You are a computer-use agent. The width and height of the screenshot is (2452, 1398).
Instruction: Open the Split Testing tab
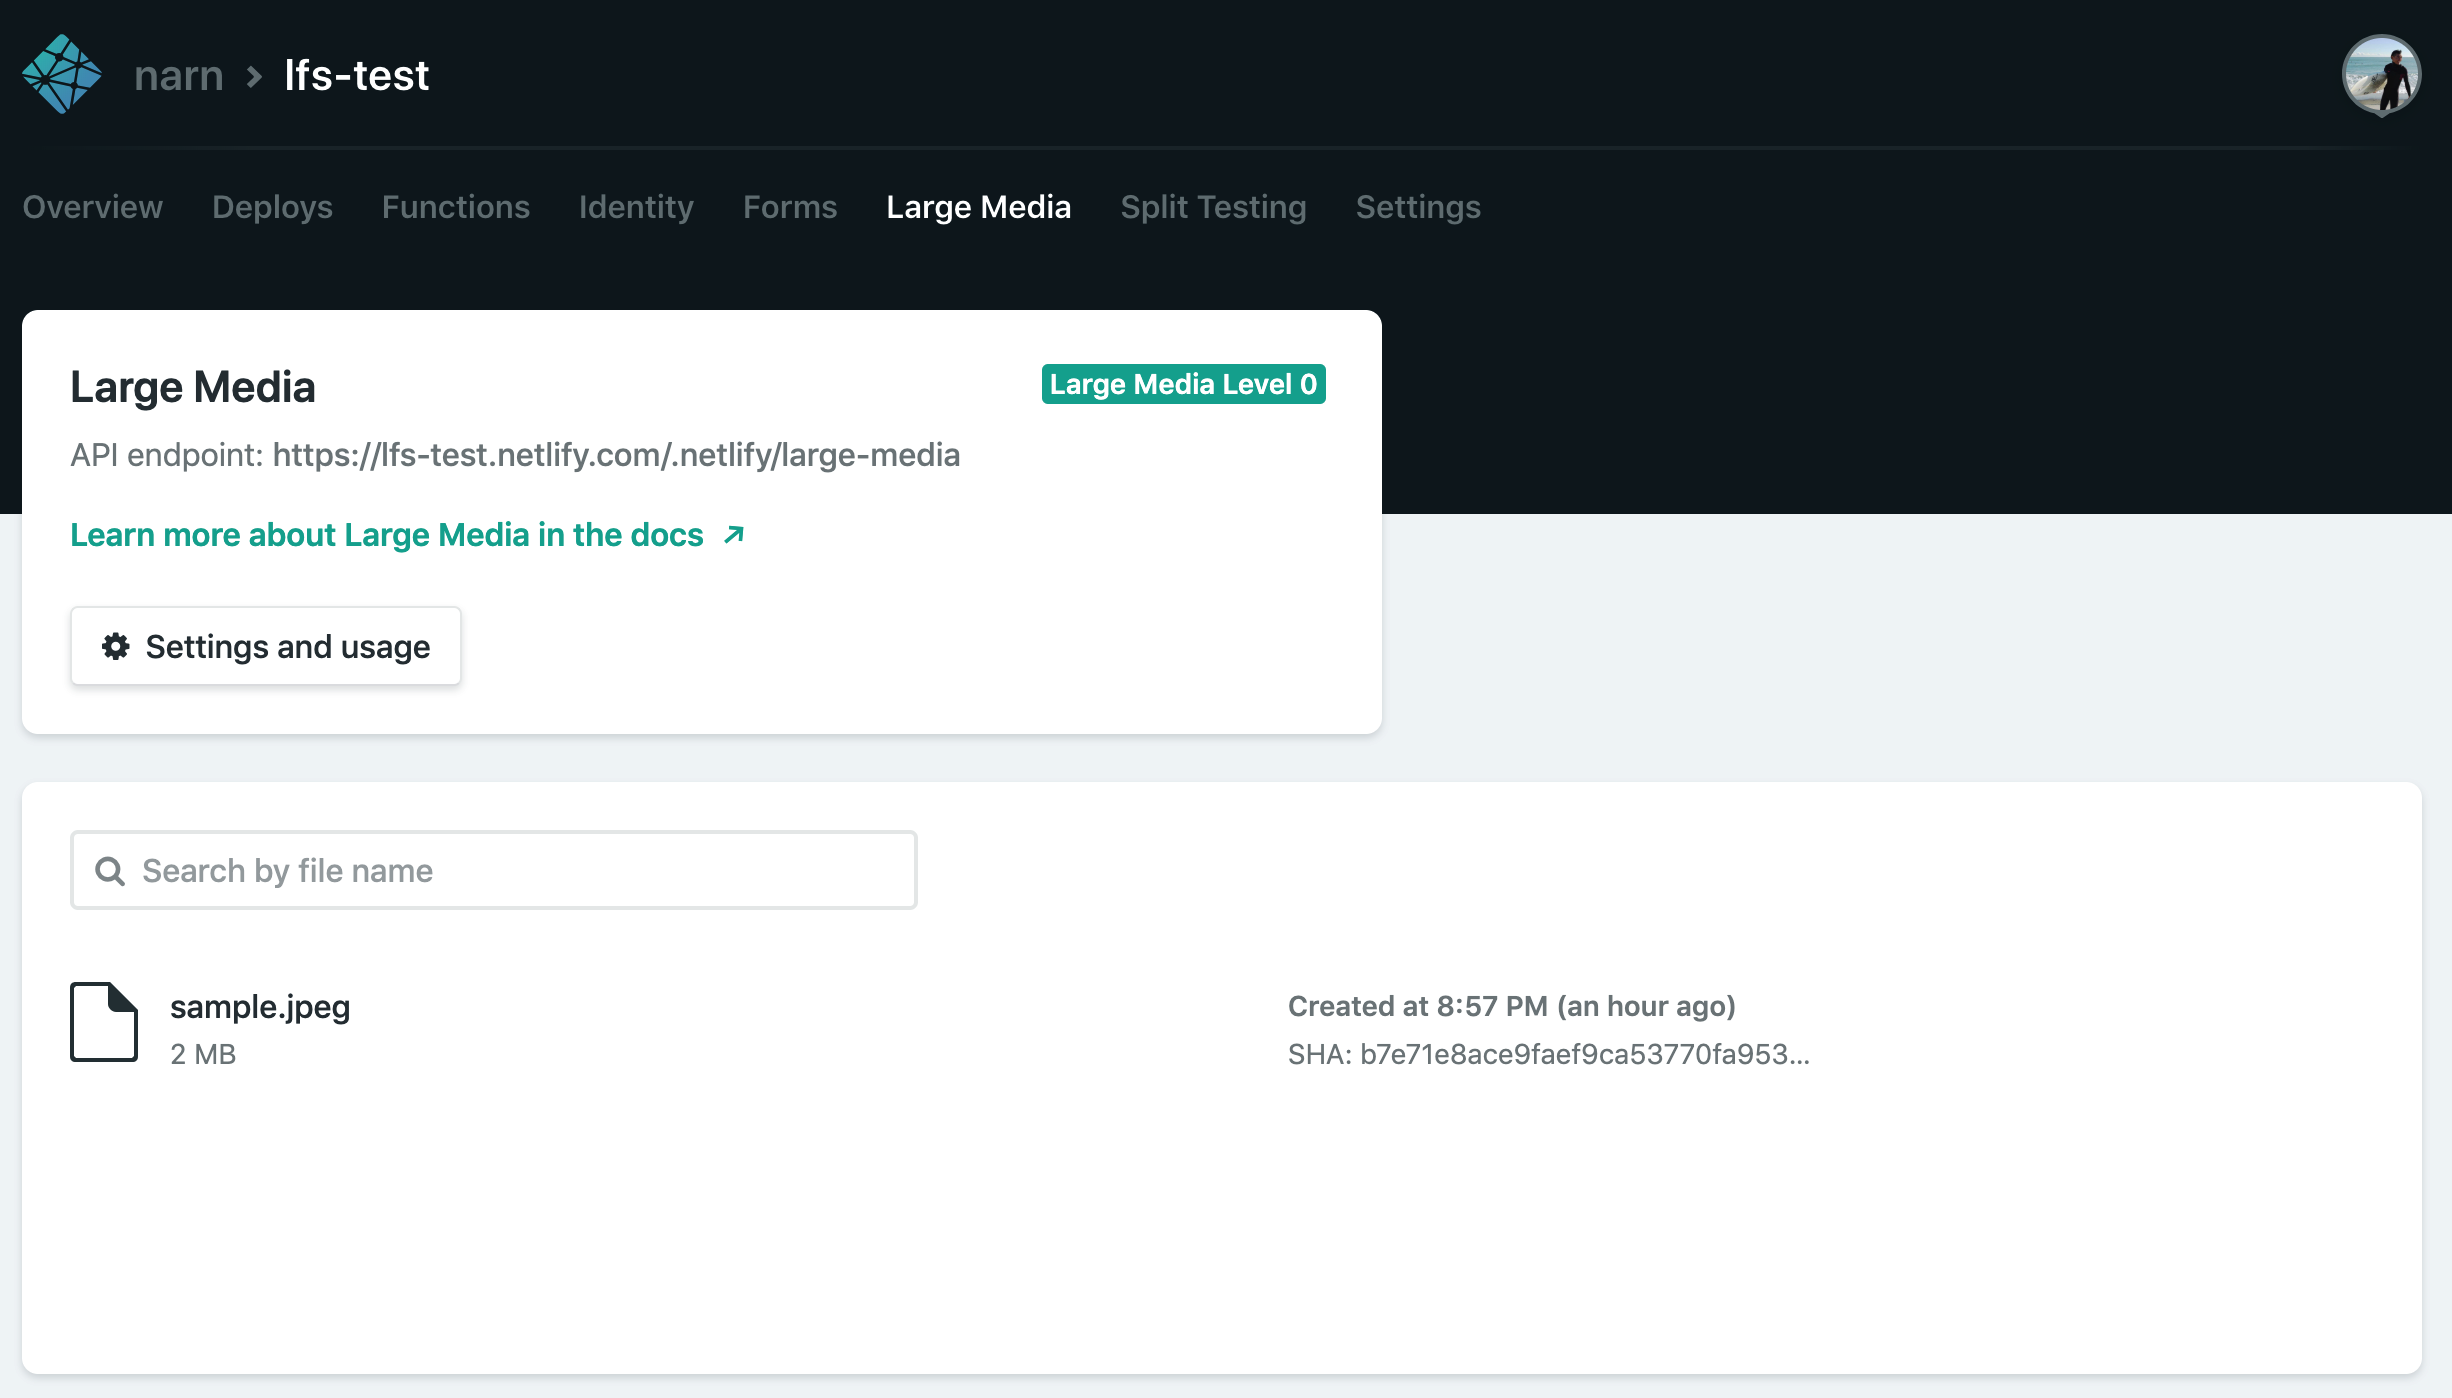(1213, 207)
